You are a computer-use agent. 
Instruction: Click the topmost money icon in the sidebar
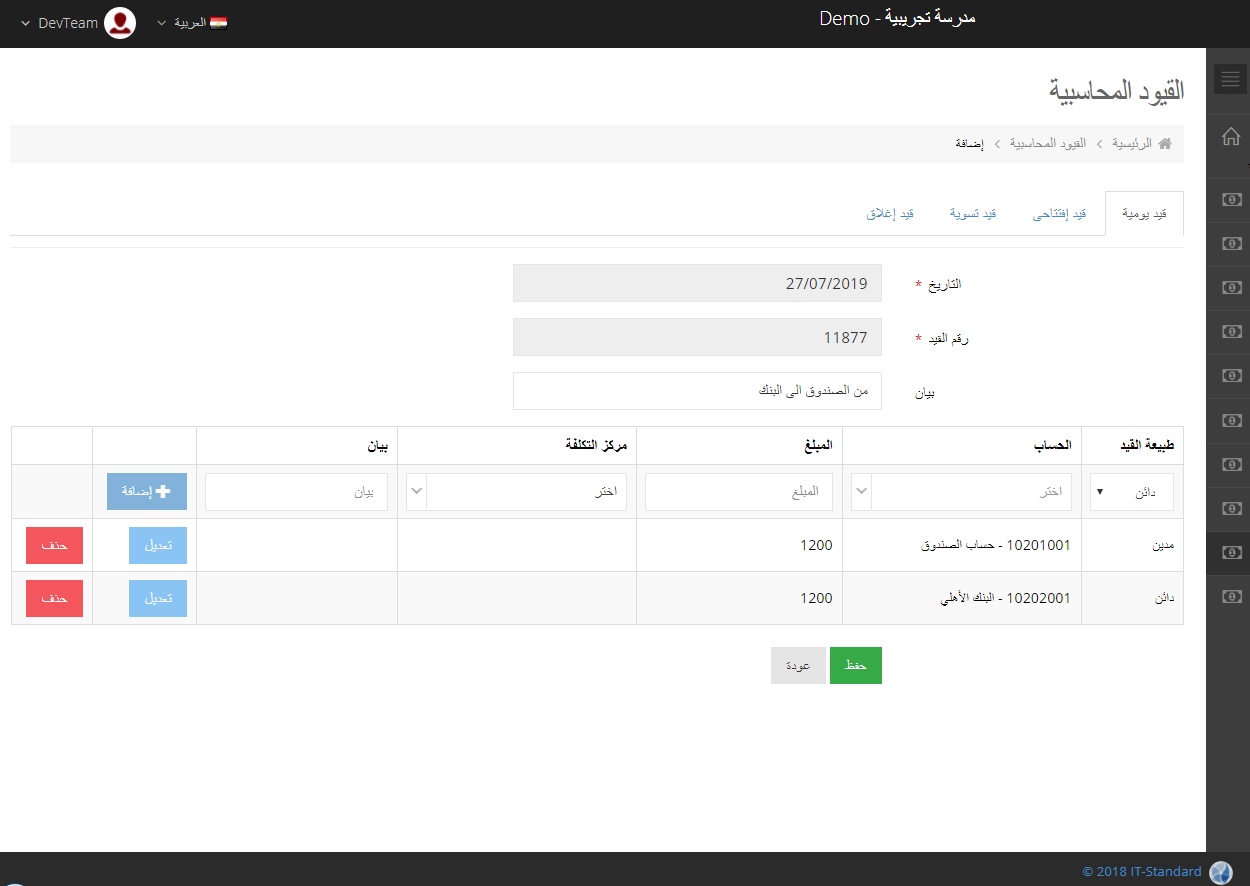pyautogui.click(x=1230, y=199)
